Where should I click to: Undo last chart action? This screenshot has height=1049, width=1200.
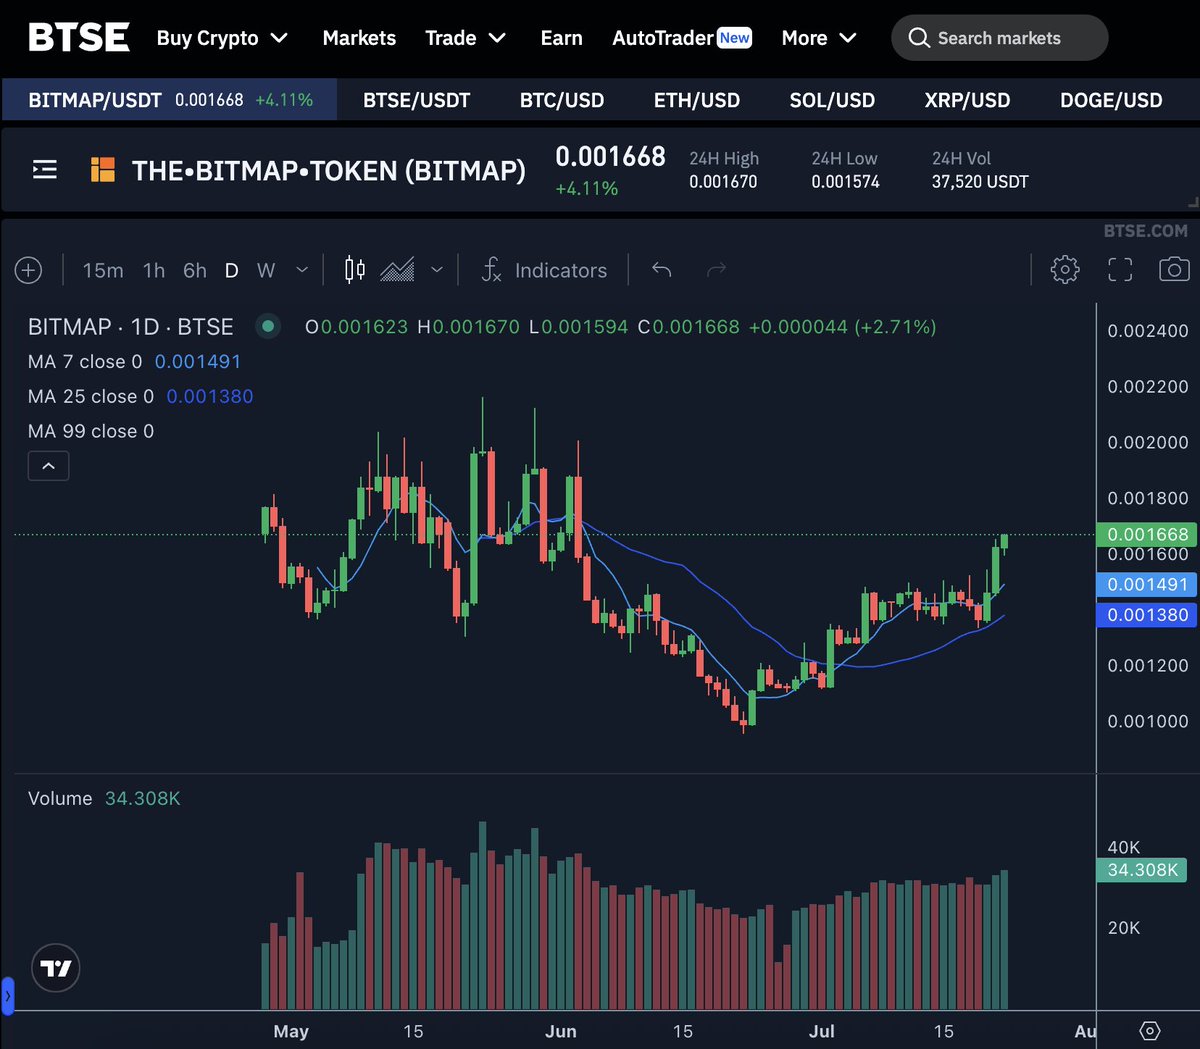pyautogui.click(x=661, y=270)
